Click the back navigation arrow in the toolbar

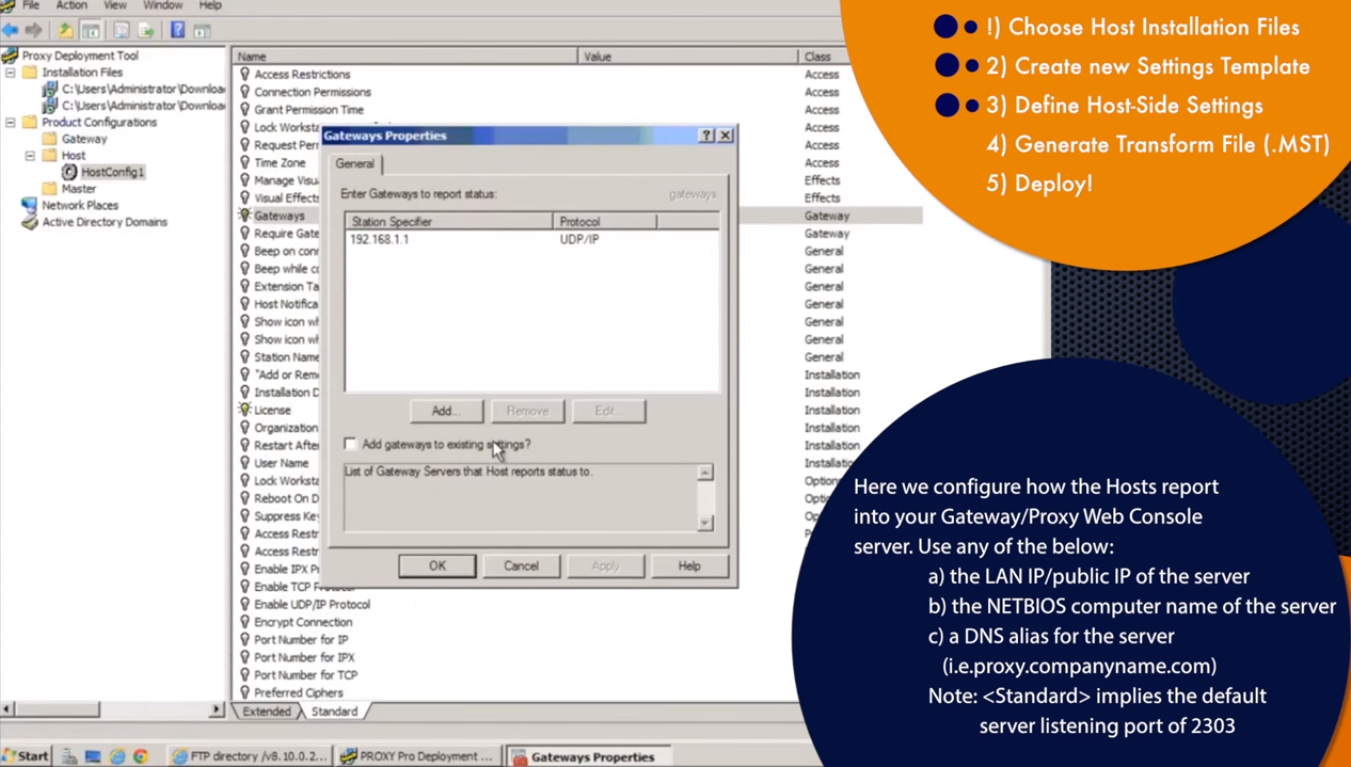[10, 29]
